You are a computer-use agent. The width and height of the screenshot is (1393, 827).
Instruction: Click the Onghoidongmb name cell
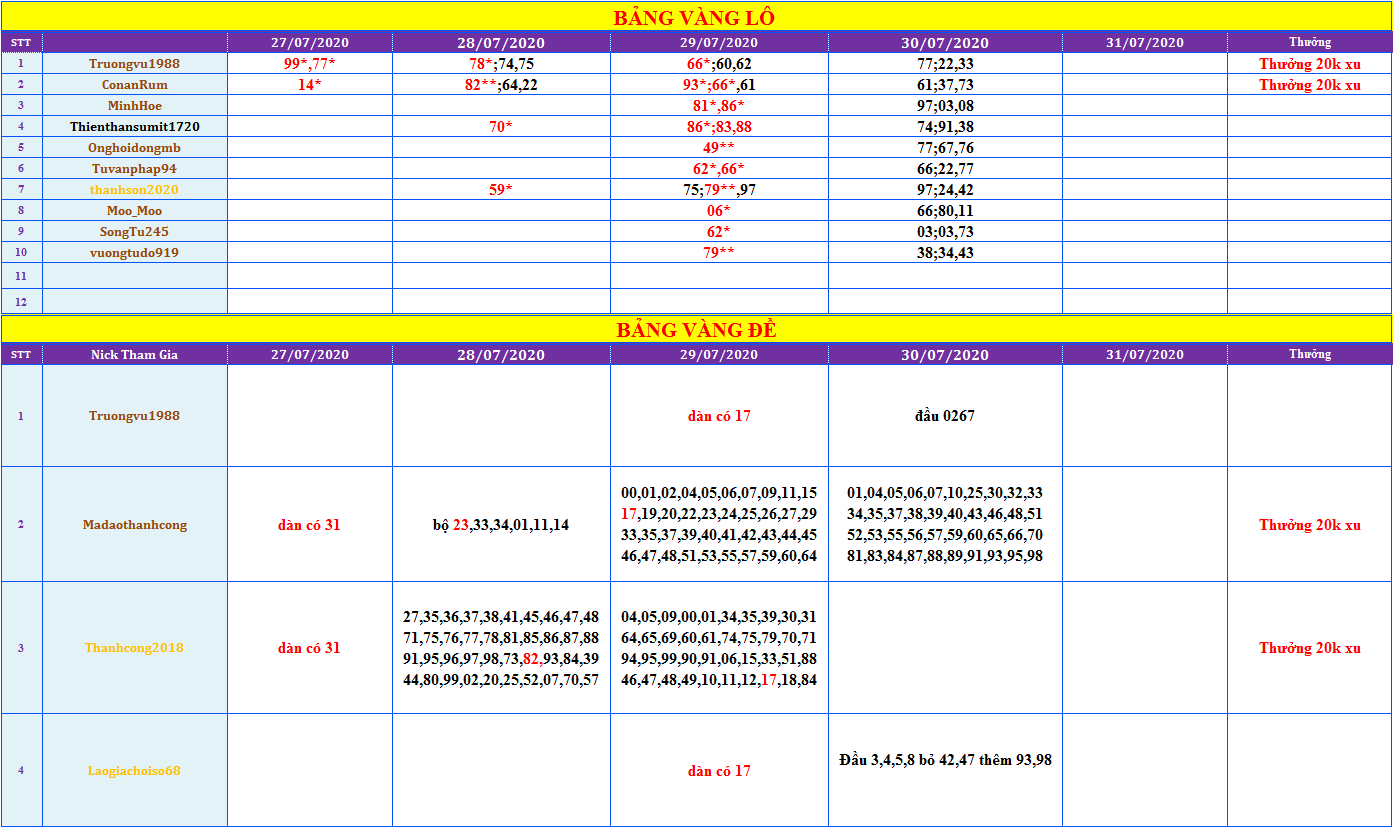click(134, 147)
